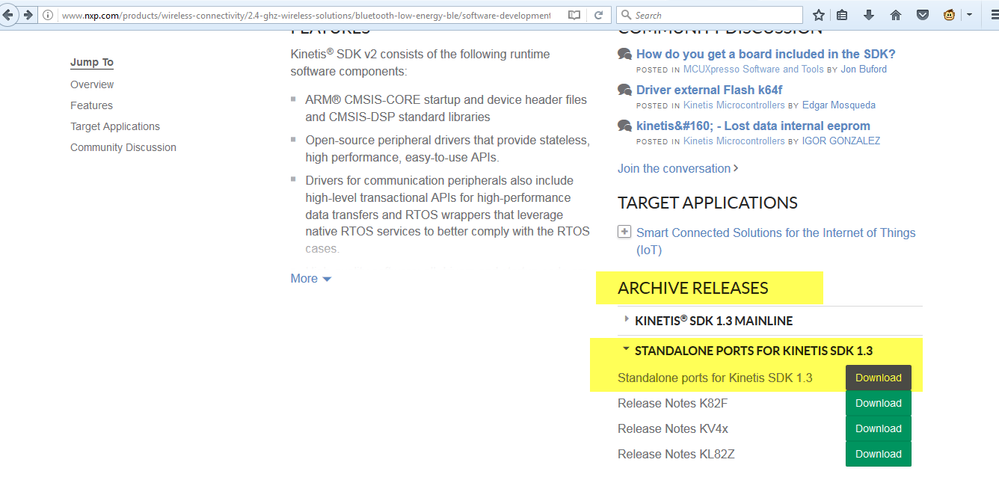Screen dimensions: 999x480
Task: Jump to the Overview section
Action: [x=92, y=85]
